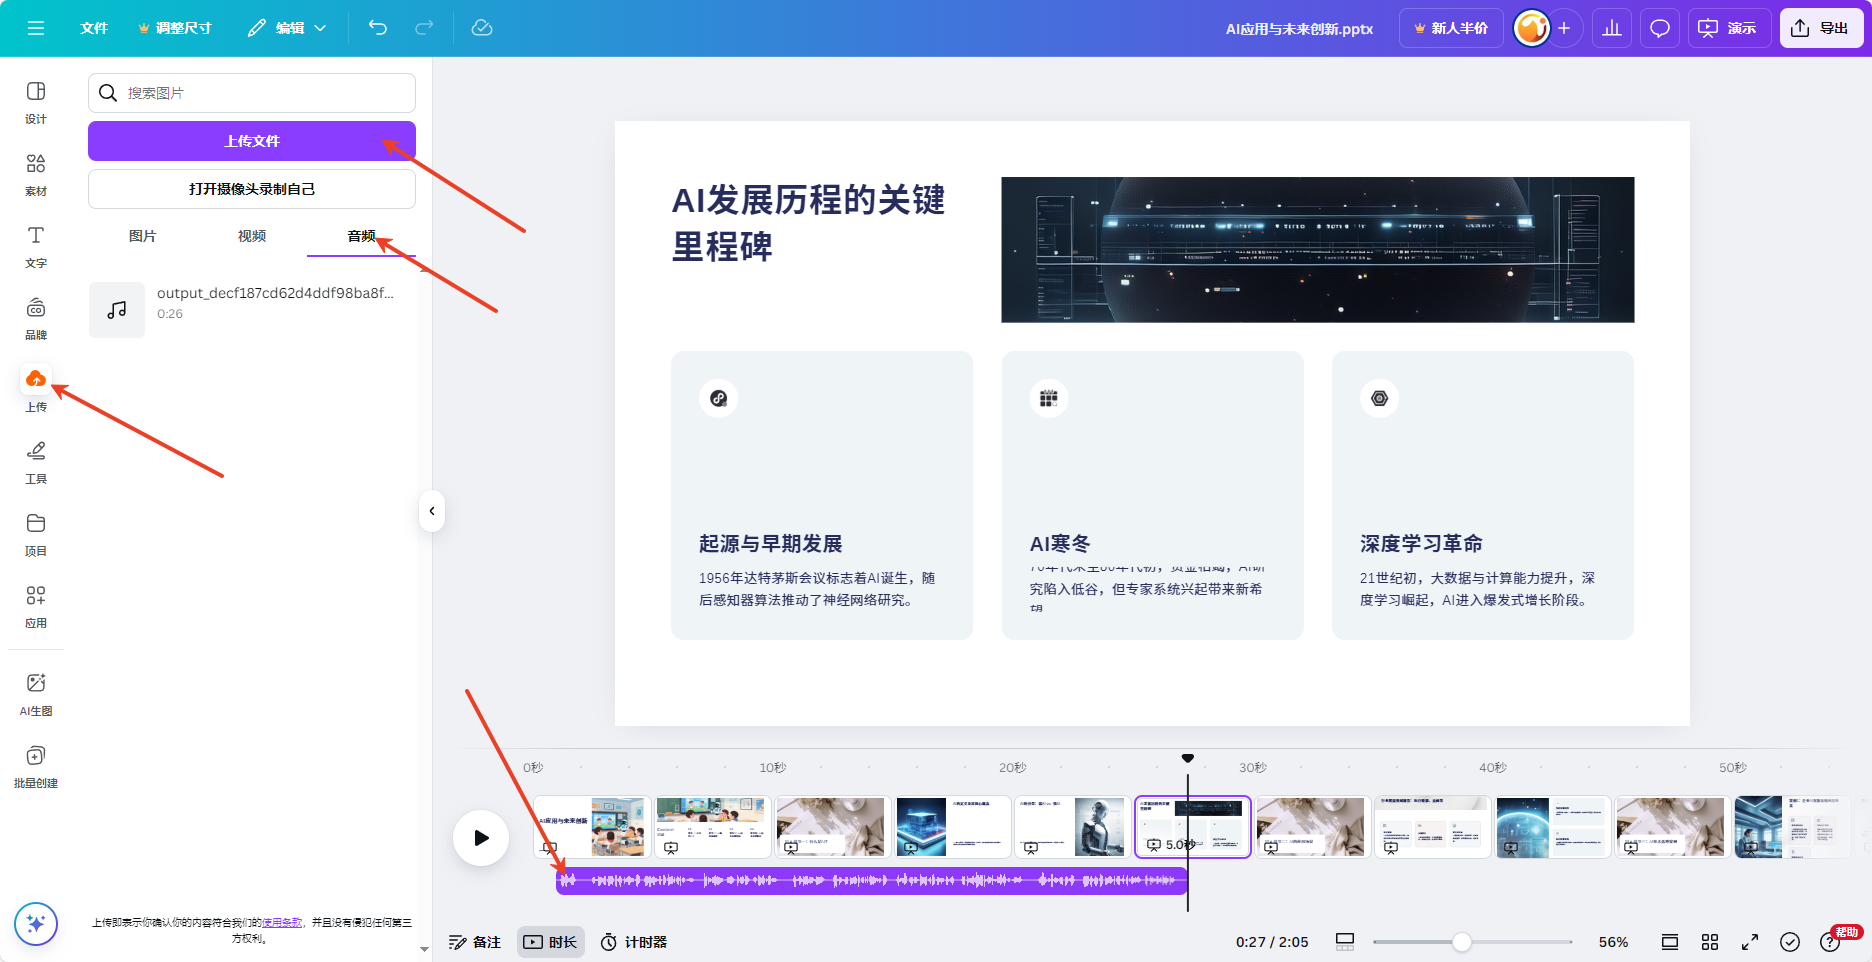This screenshot has height=962, width=1872.
Task: Toggle the 时长 (Duration) timeline view
Action: 550,941
